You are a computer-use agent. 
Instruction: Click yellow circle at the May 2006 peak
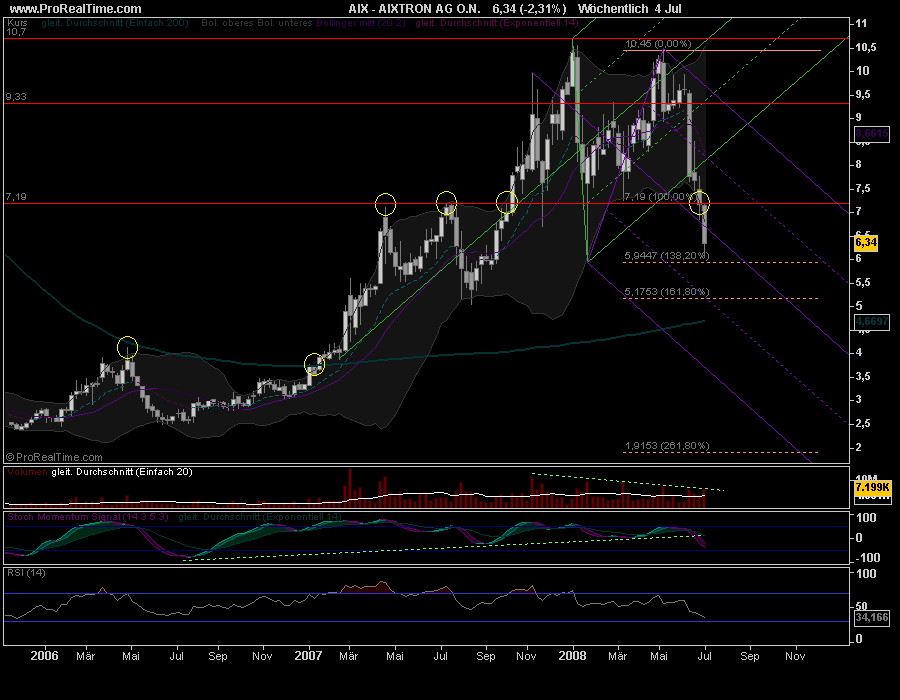click(x=127, y=347)
